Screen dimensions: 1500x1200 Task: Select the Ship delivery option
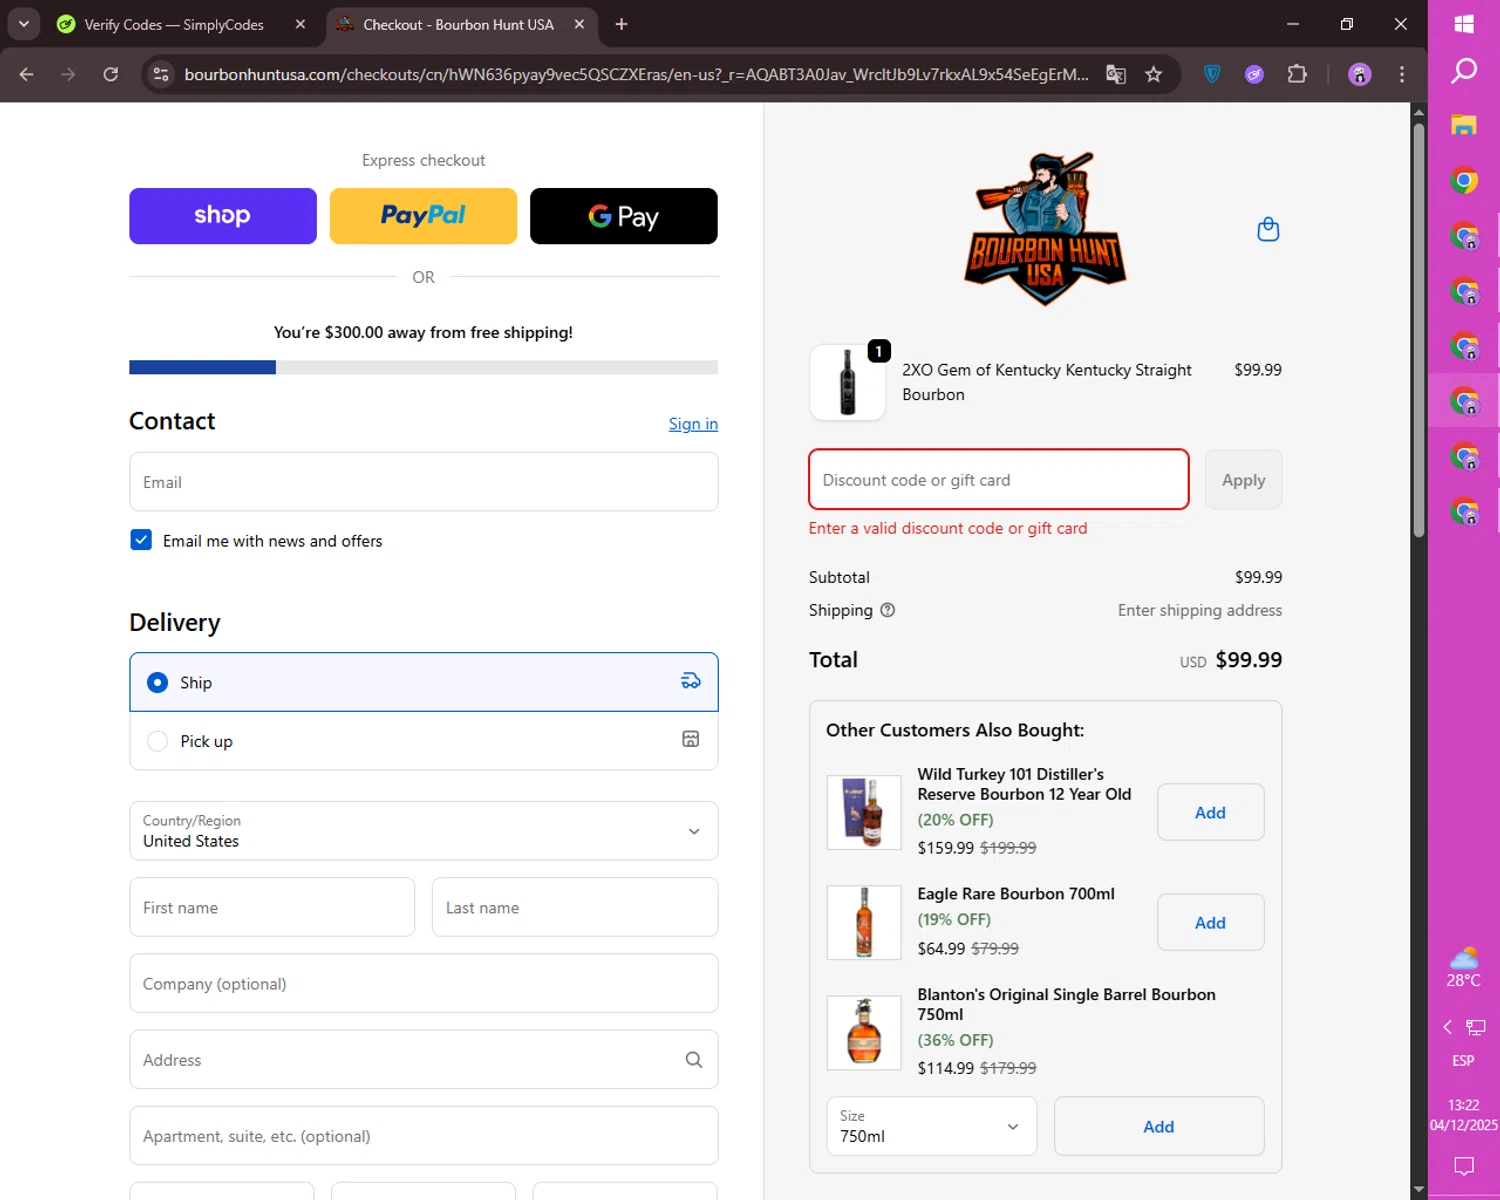(x=423, y=682)
